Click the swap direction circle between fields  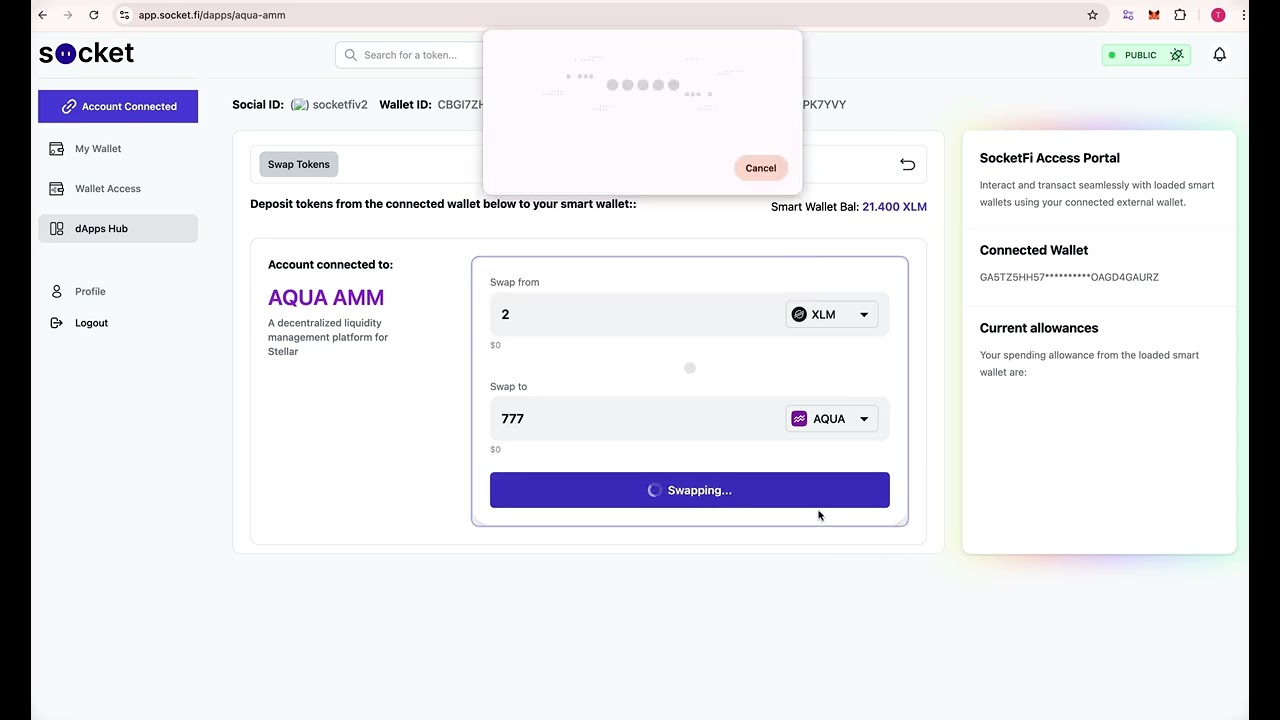tap(690, 368)
